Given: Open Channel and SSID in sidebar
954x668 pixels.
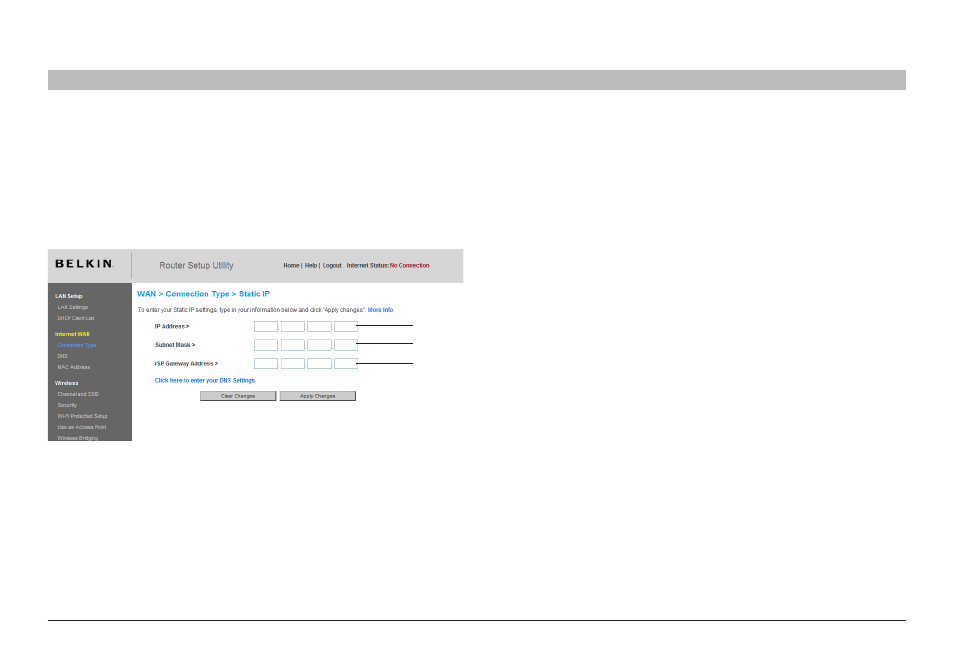Looking at the screenshot, I should click(x=78, y=394).
